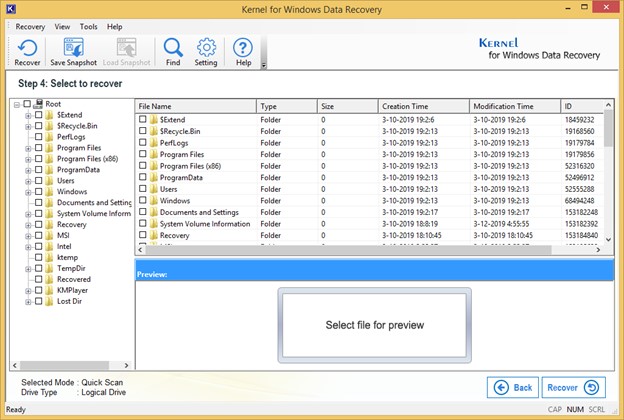Image resolution: width=624 pixels, height=420 pixels.
Task: Click the Find magnifier icon
Action: point(173,48)
